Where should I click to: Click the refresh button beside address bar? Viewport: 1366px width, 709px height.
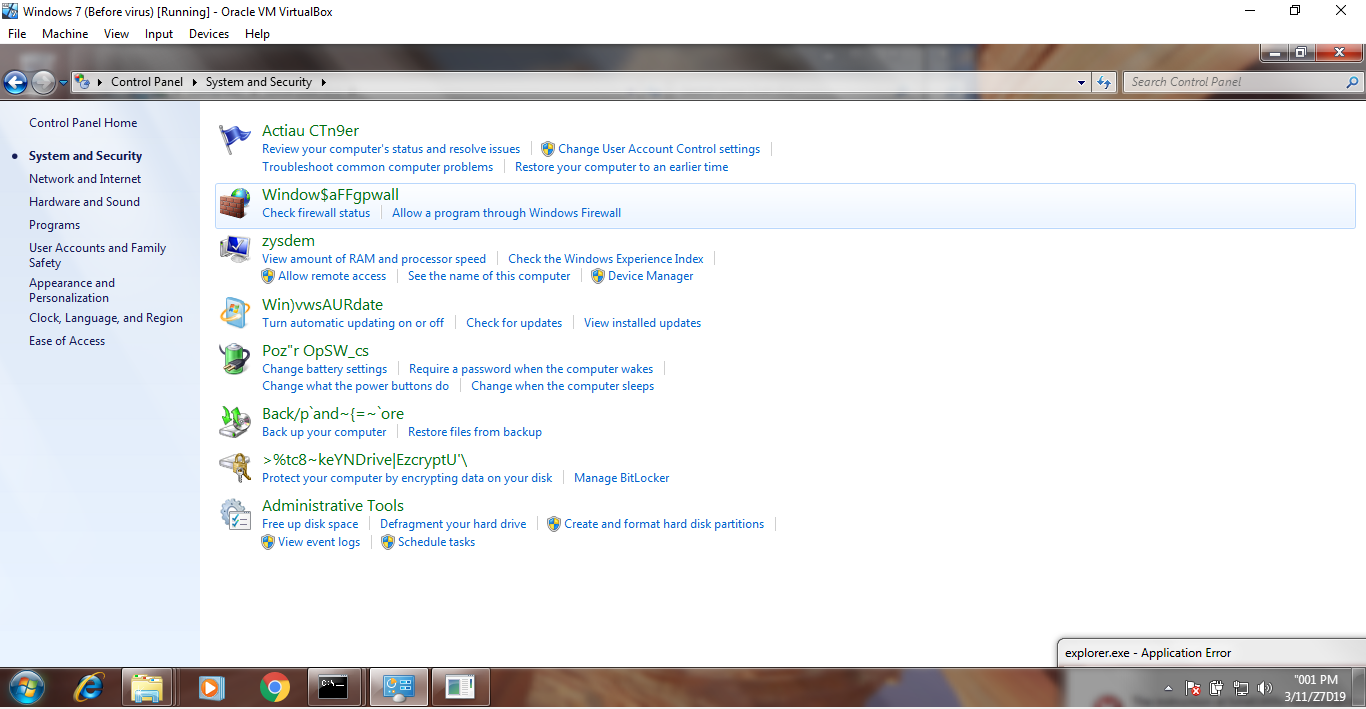(1104, 82)
